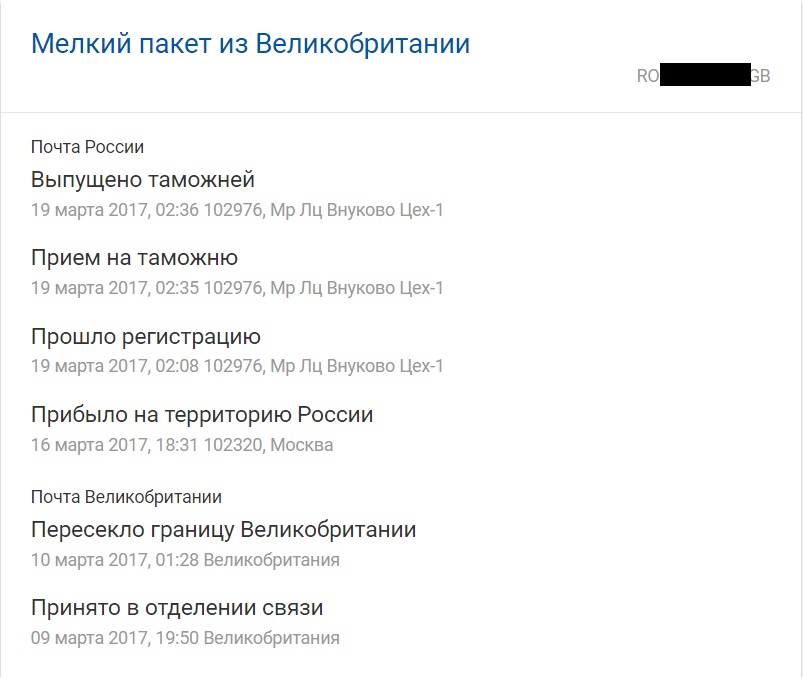Click the Почта Великобритании section label
The height and width of the screenshot is (686, 803).
tap(126, 497)
